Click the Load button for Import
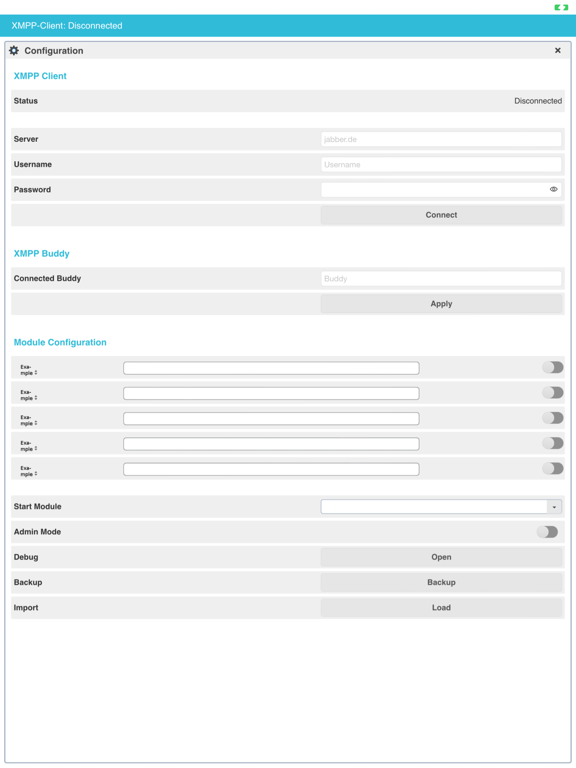Screen dimensions: 576x768 point(441,608)
